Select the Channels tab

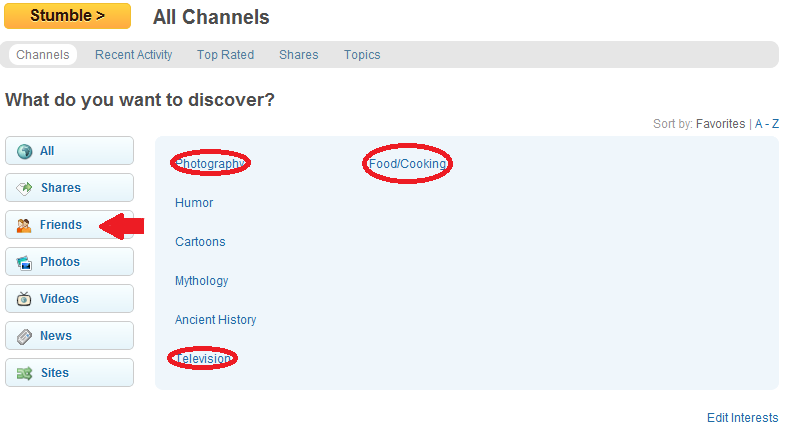coord(43,55)
